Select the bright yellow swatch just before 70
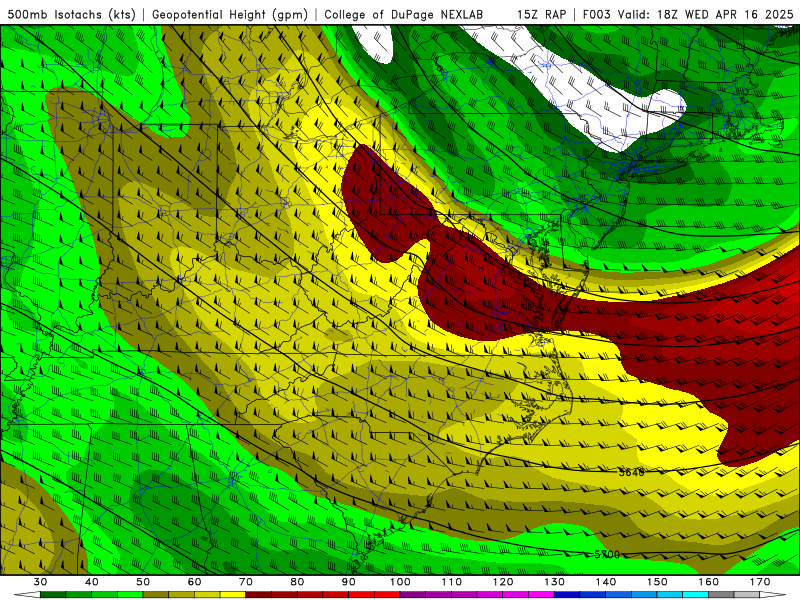This screenshot has height=600, width=800. pyautogui.click(x=233, y=595)
